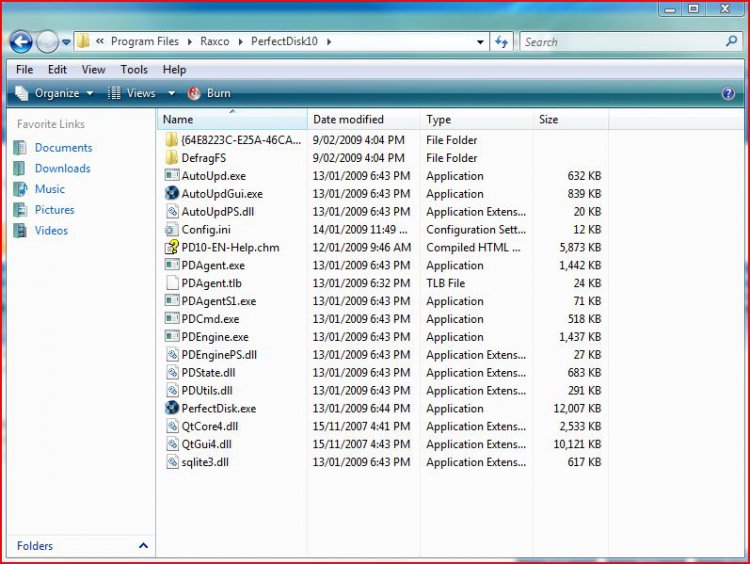Click the Back navigation arrow
750x564 pixels.
[21, 42]
